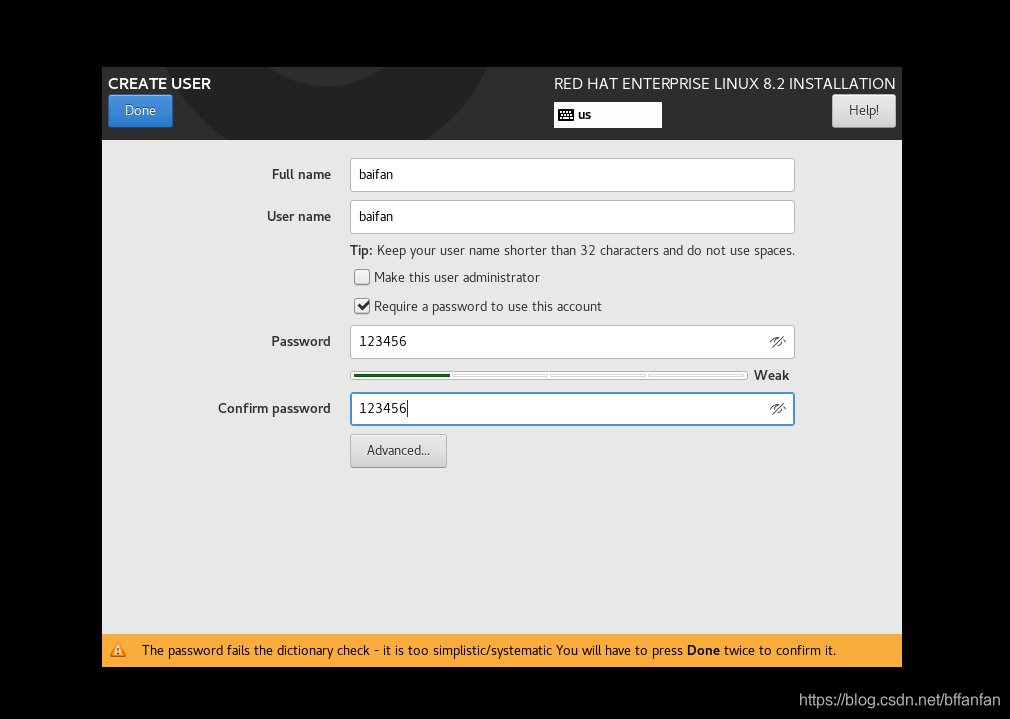Click the Tip about user name length
1010x719 pixels.
point(572,251)
